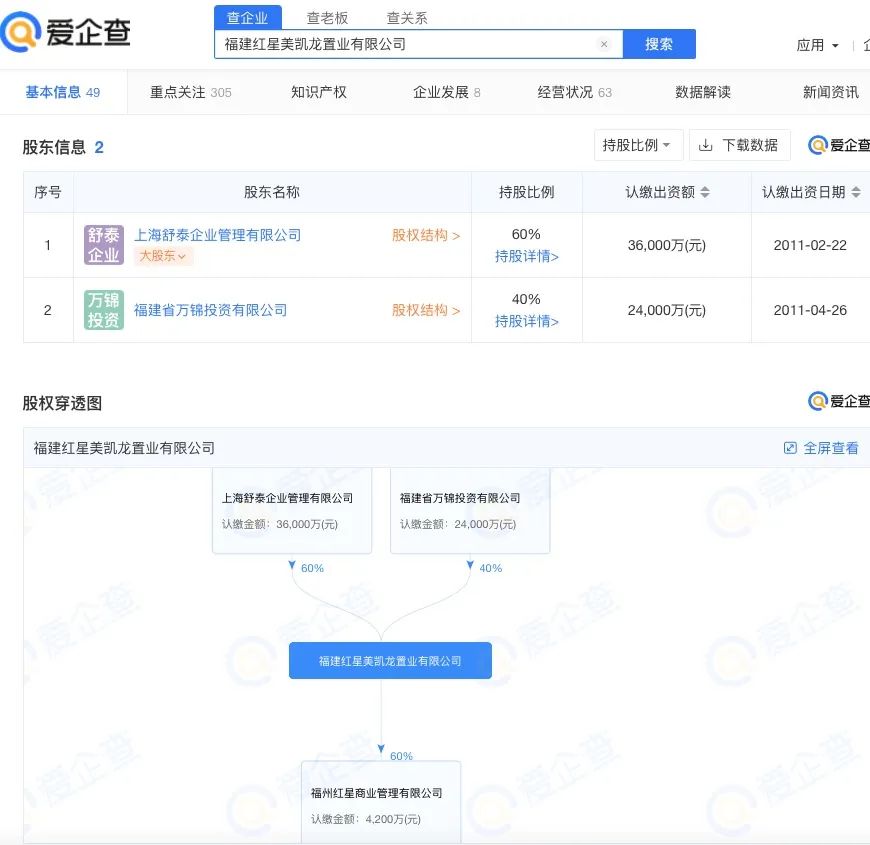Click the 舒泰企业 shareholder logo
Image resolution: width=870 pixels, height=845 pixels.
tap(104, 245)
